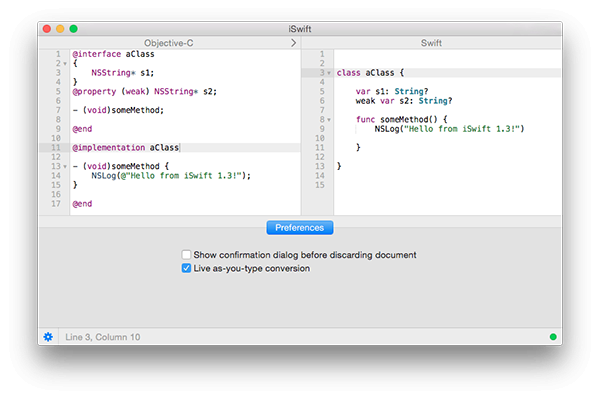Click 'class aClass {' in Swift pane
The width and height of the screenshot is (600, 399).
pos(370,73)
